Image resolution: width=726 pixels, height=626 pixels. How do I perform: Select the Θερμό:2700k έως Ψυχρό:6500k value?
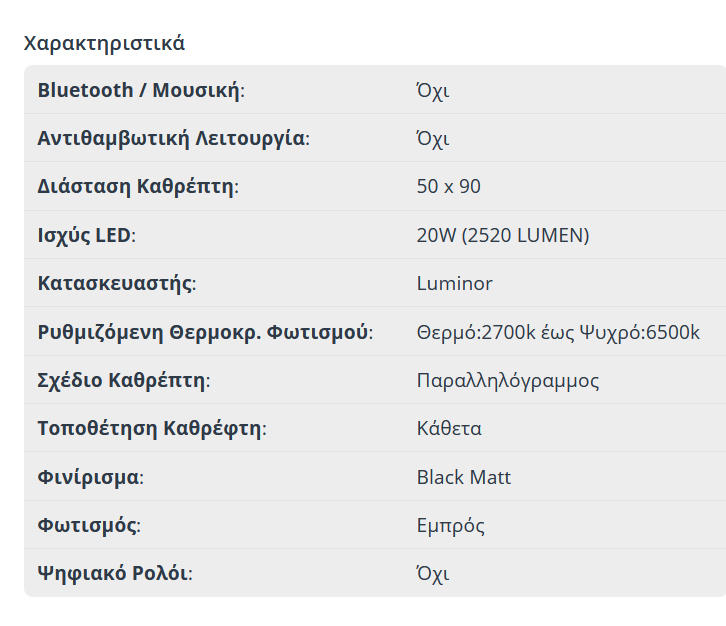point(558,332)
